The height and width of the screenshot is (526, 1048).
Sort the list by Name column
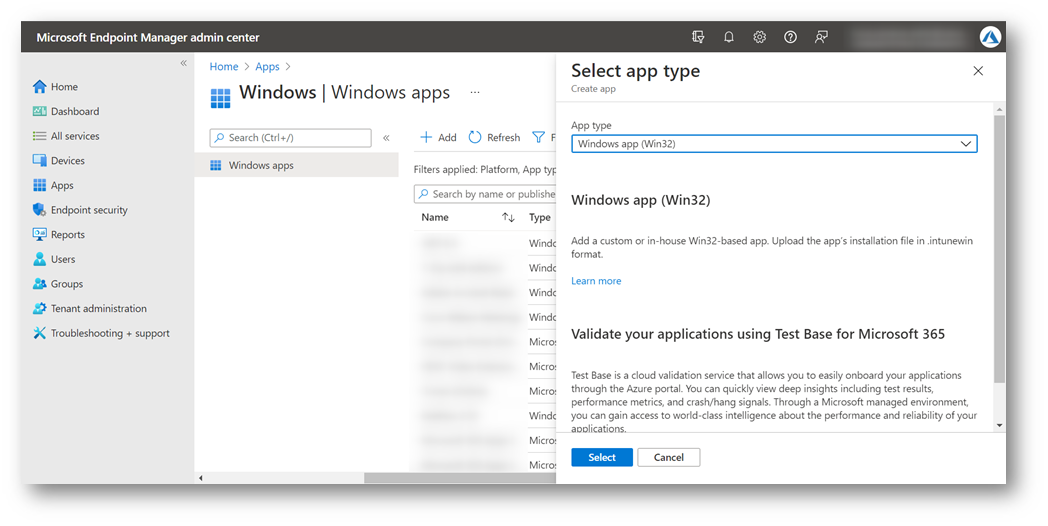point(508,217)
